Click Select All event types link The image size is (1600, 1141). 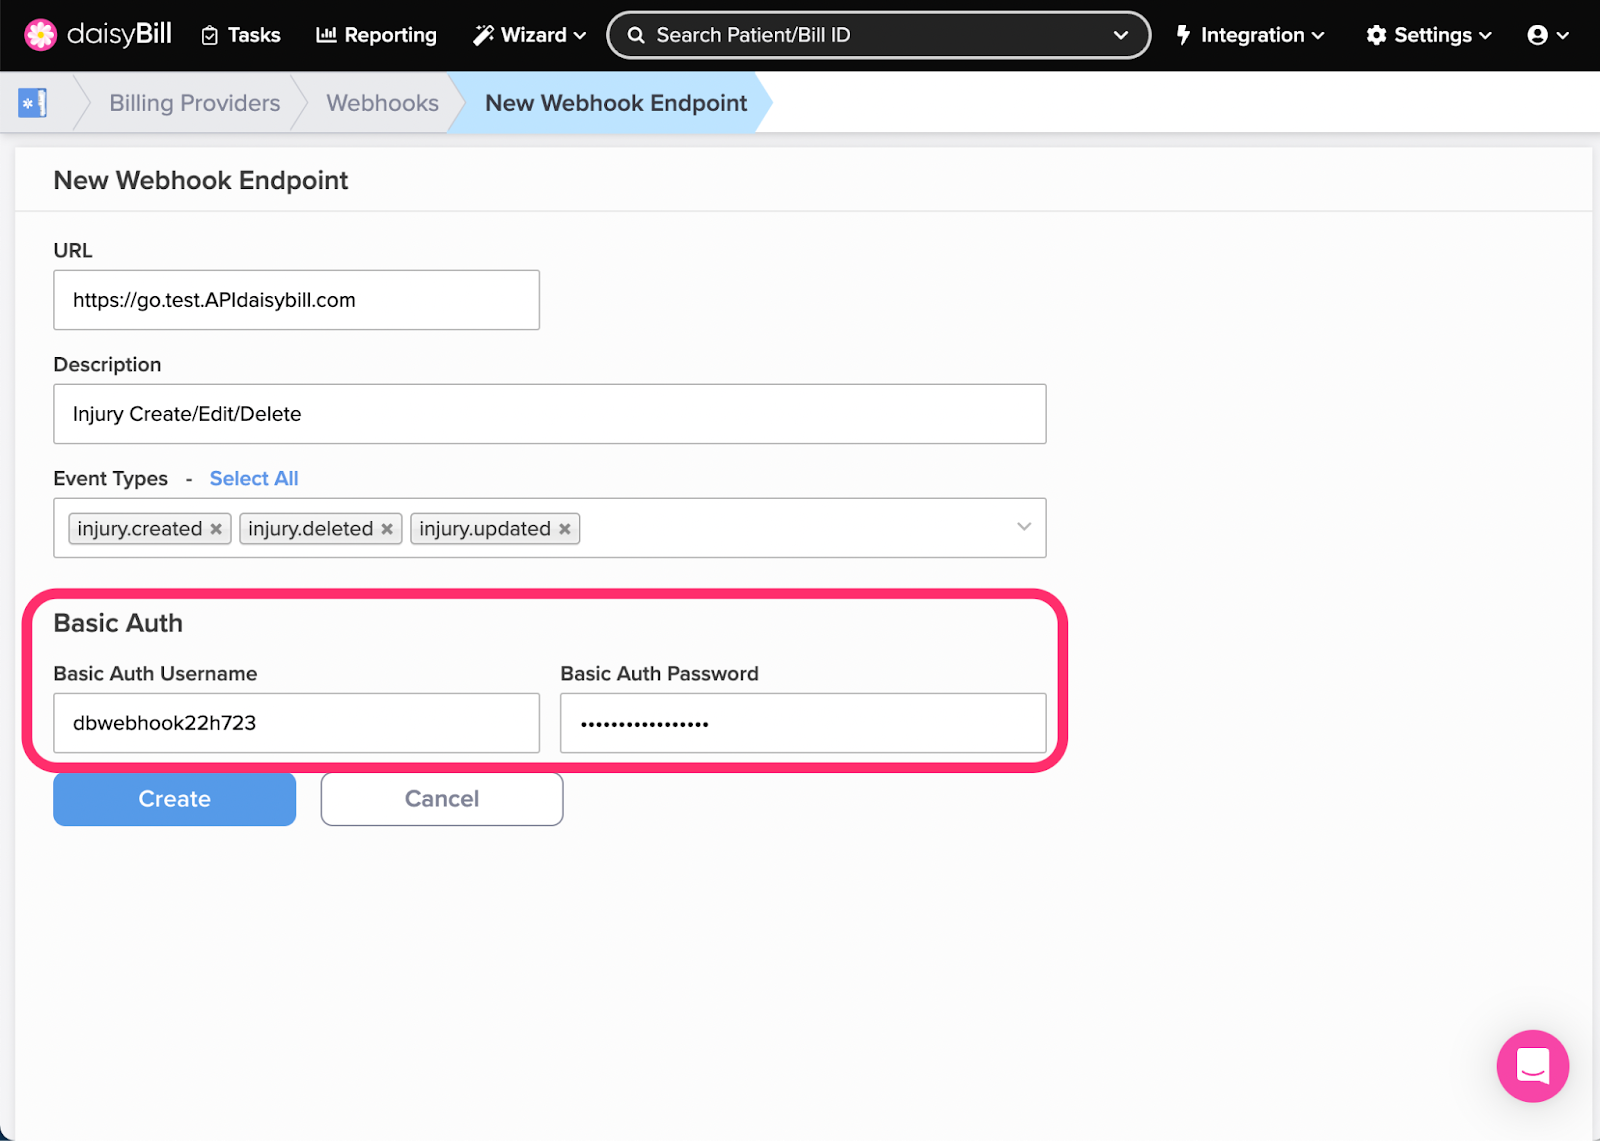(x=254, y=478)
